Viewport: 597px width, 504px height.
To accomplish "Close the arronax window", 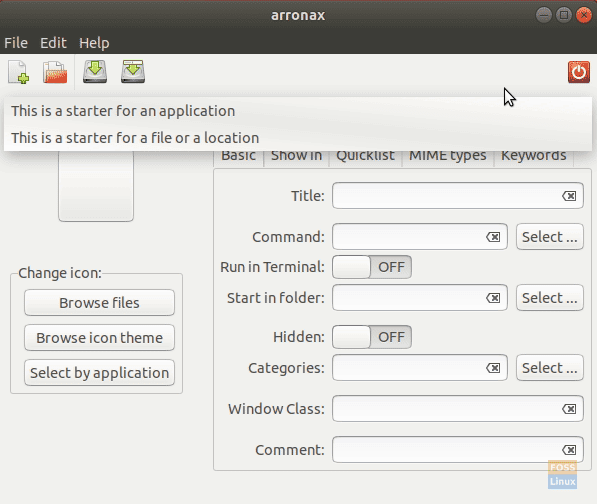I will tap(584, 15).
